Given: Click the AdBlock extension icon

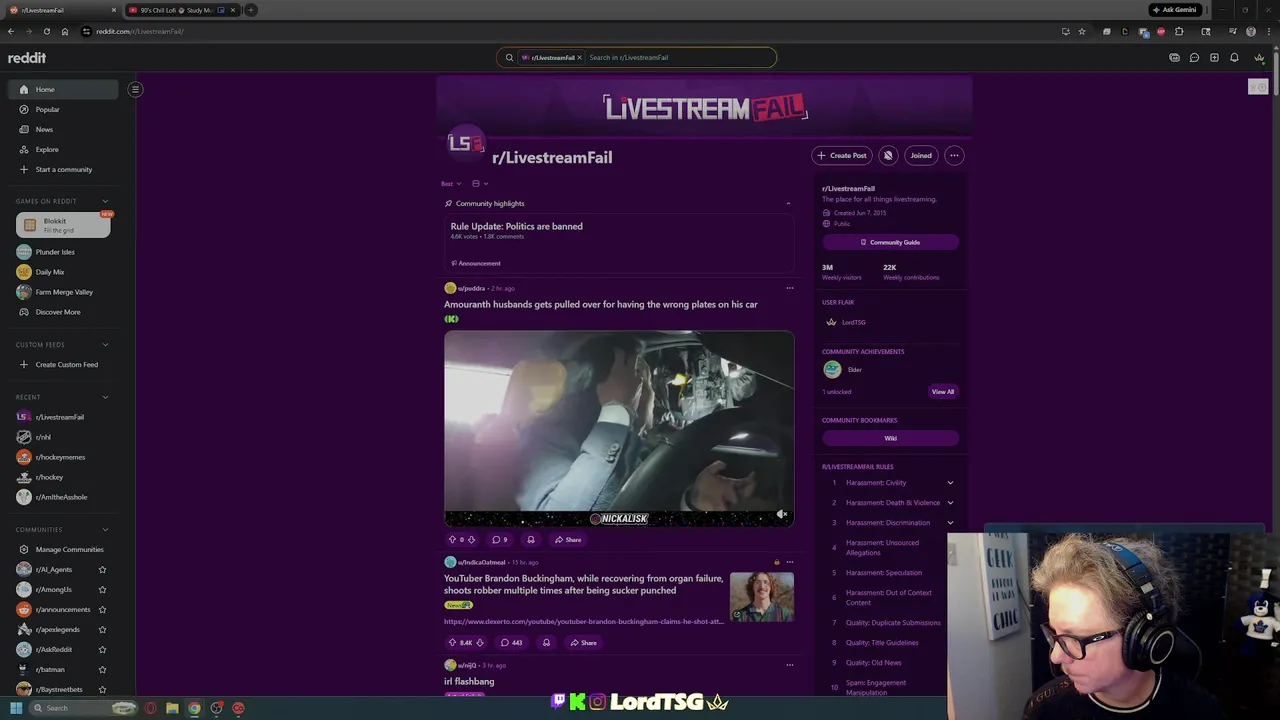Looking at the screenshot, I should (1161, 31).
